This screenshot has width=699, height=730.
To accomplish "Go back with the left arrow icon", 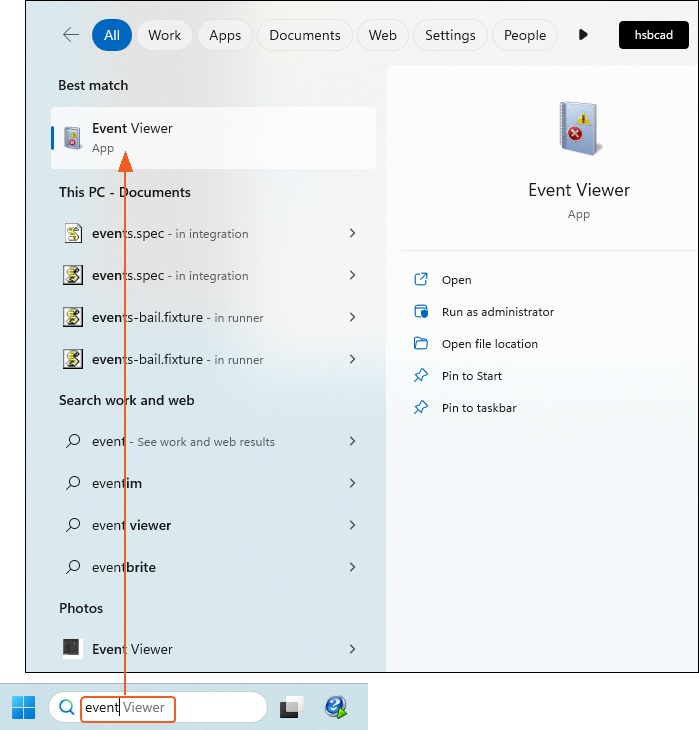I will click(71, 35).
